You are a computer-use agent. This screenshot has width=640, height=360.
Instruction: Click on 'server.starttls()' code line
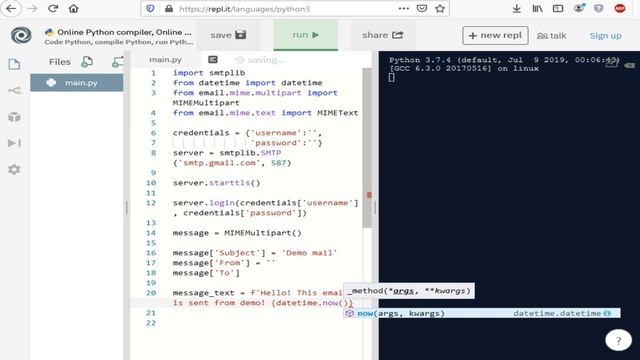[x=216, y=183]
